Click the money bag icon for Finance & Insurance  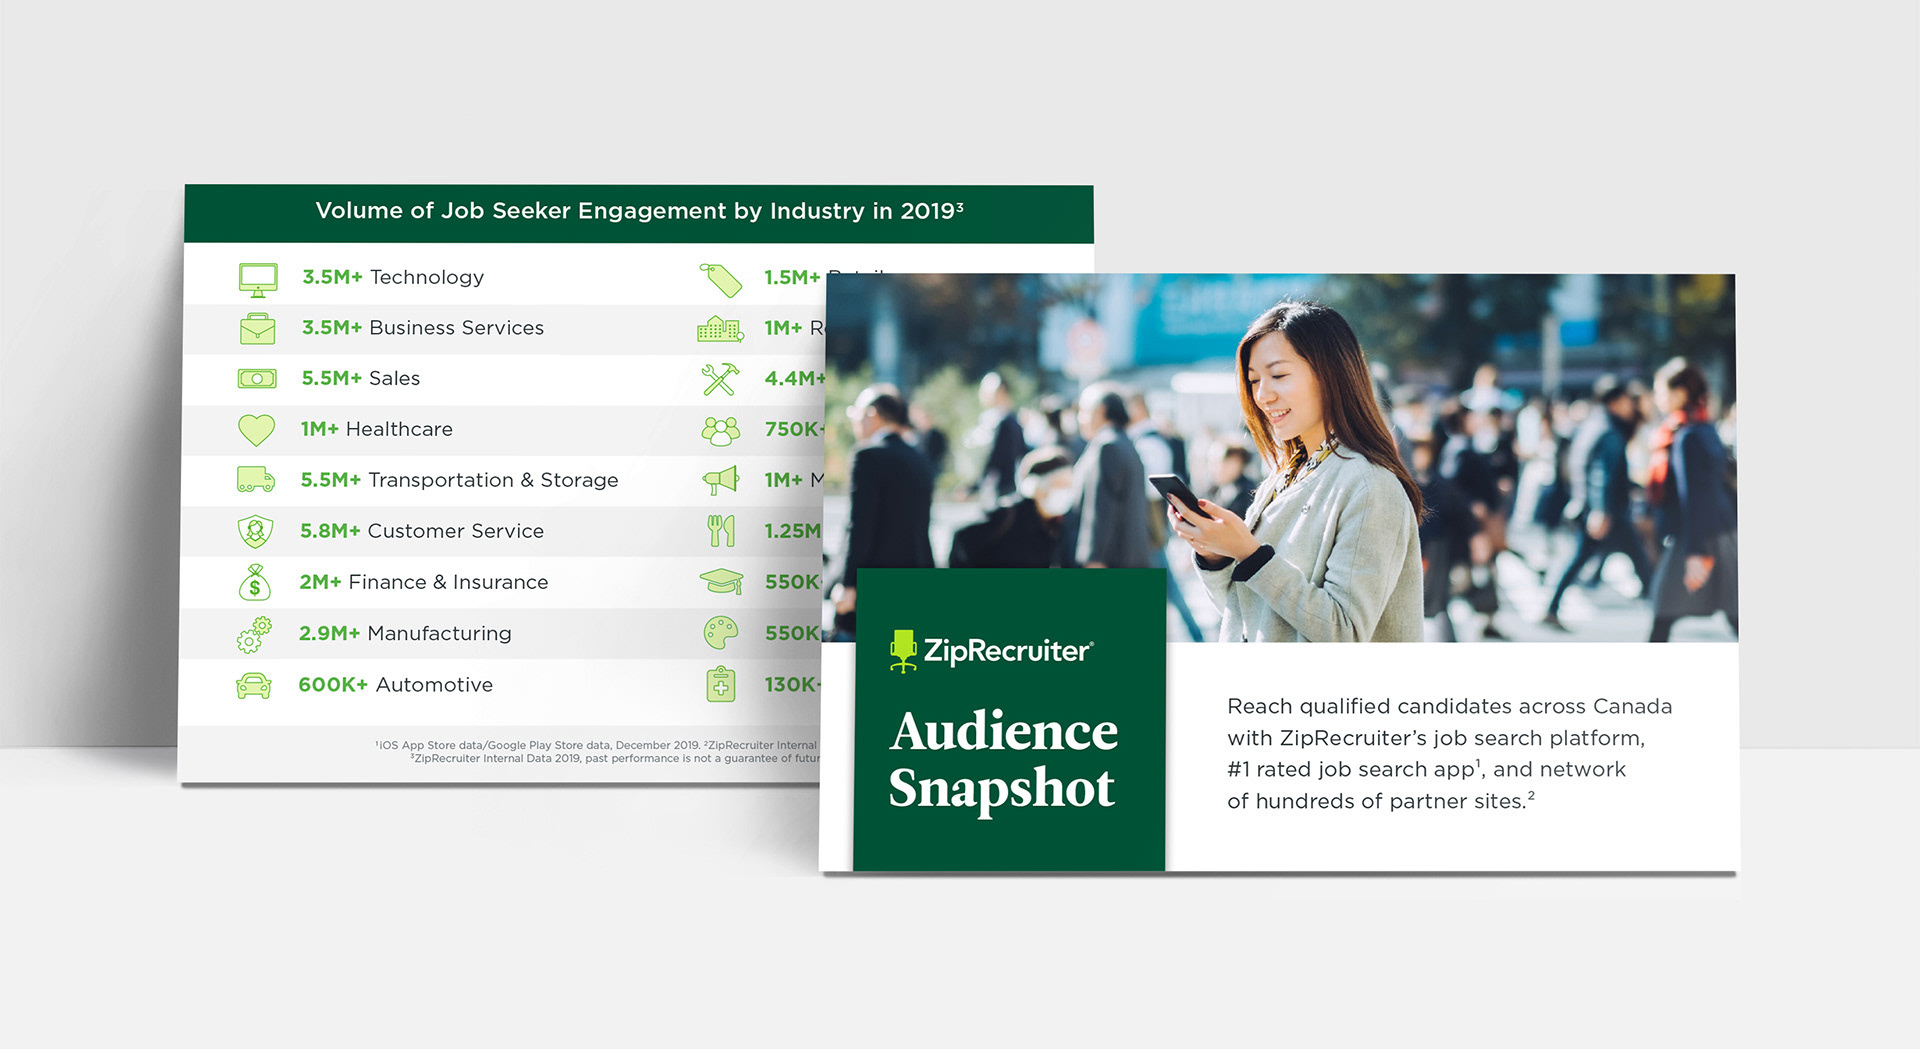pyautogui.click(x=254, y=582)
